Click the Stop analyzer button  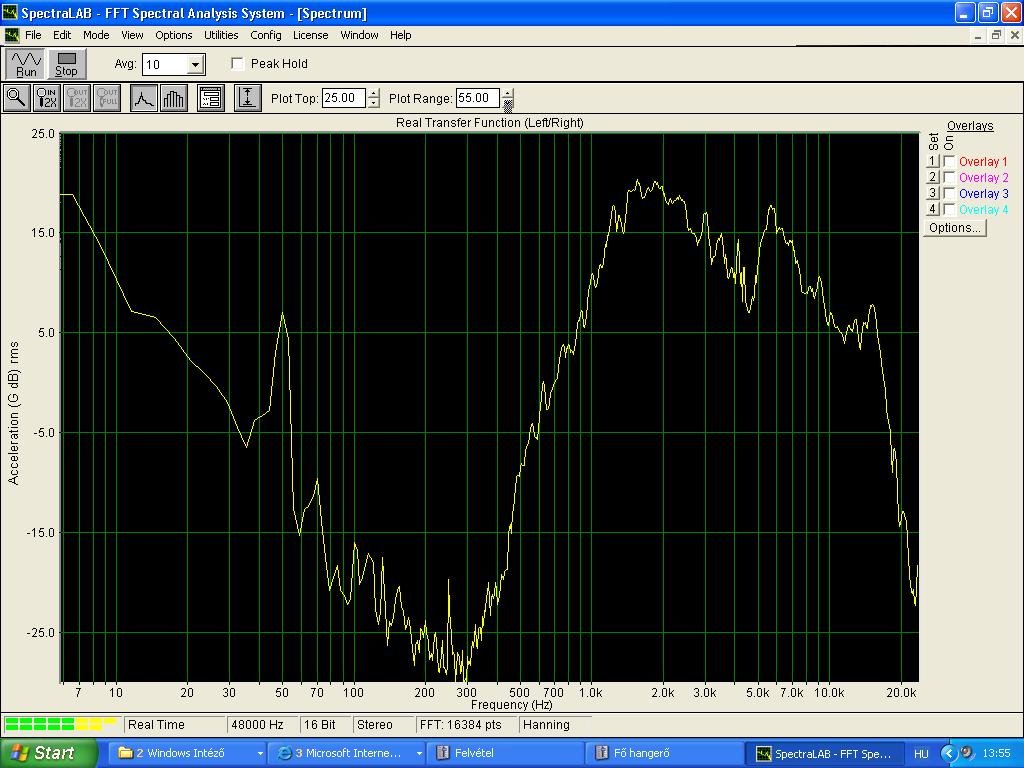[x=66, y=63]
